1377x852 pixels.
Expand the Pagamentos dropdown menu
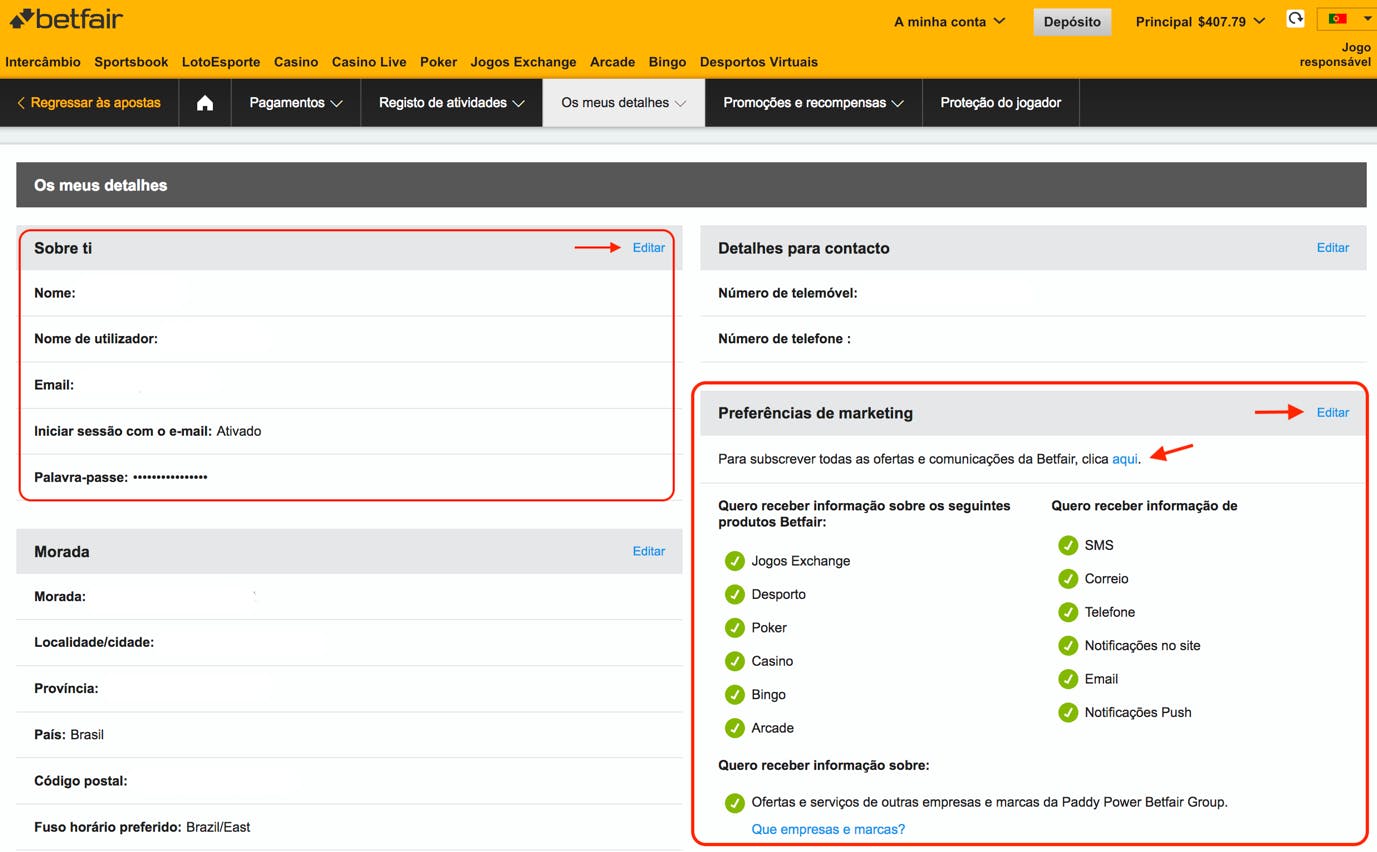295,103
